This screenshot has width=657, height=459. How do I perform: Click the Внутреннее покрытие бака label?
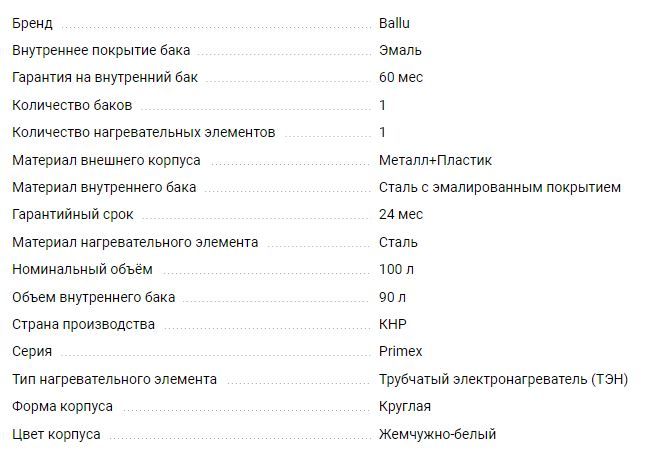tap(101, 50)
